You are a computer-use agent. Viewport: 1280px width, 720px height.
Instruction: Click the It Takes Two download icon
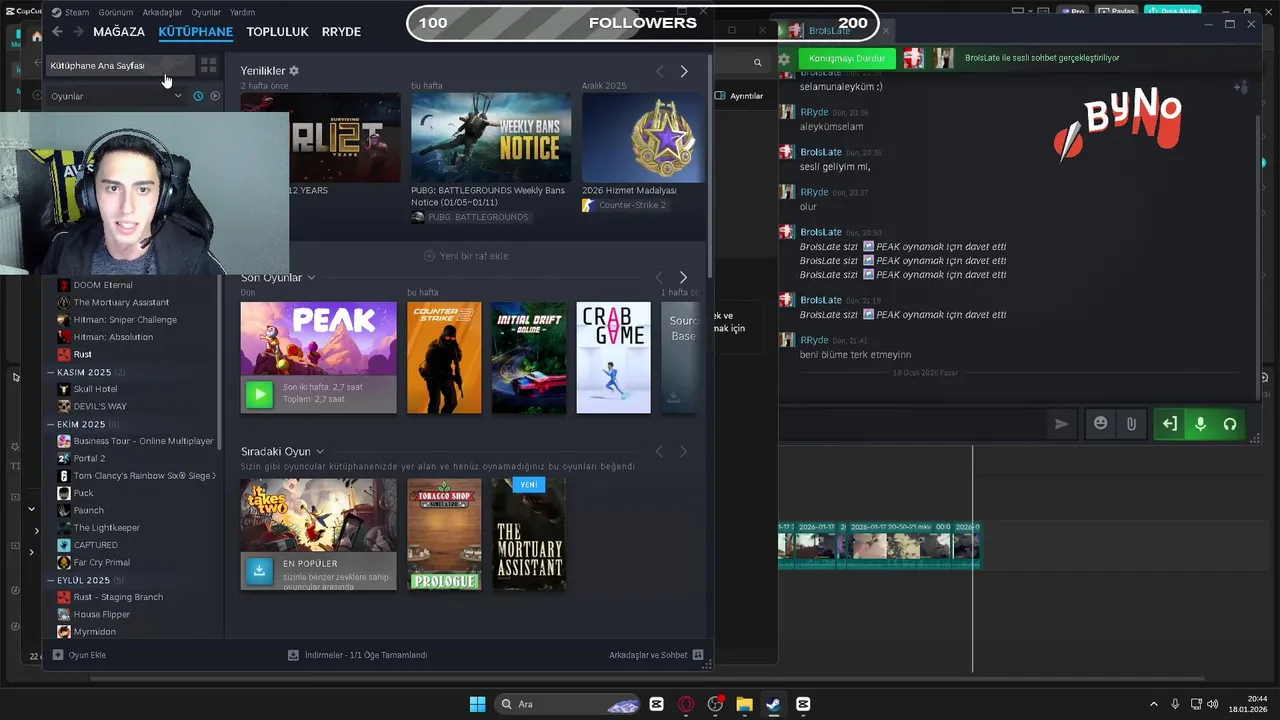tap(259, 570)
